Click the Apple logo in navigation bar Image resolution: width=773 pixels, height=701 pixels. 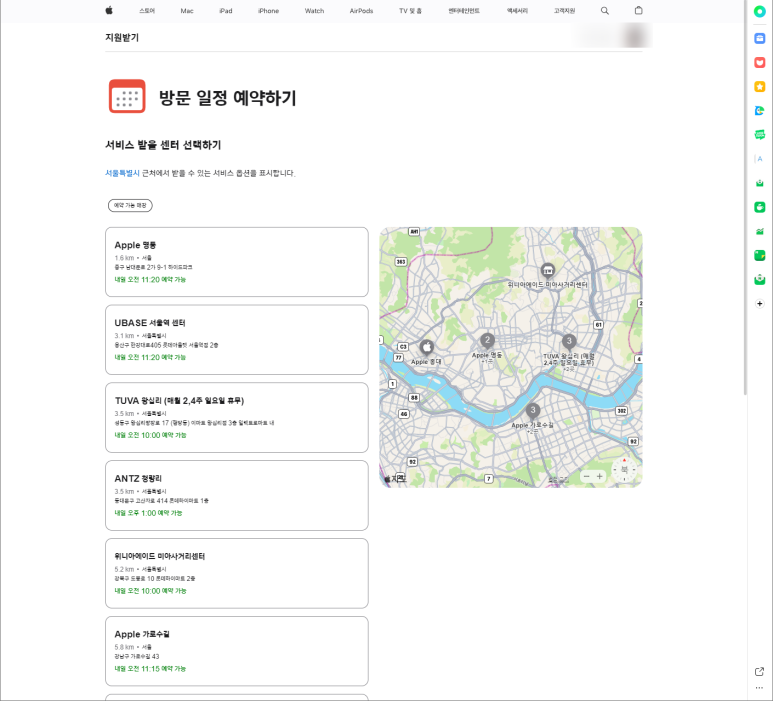point(109,10)
